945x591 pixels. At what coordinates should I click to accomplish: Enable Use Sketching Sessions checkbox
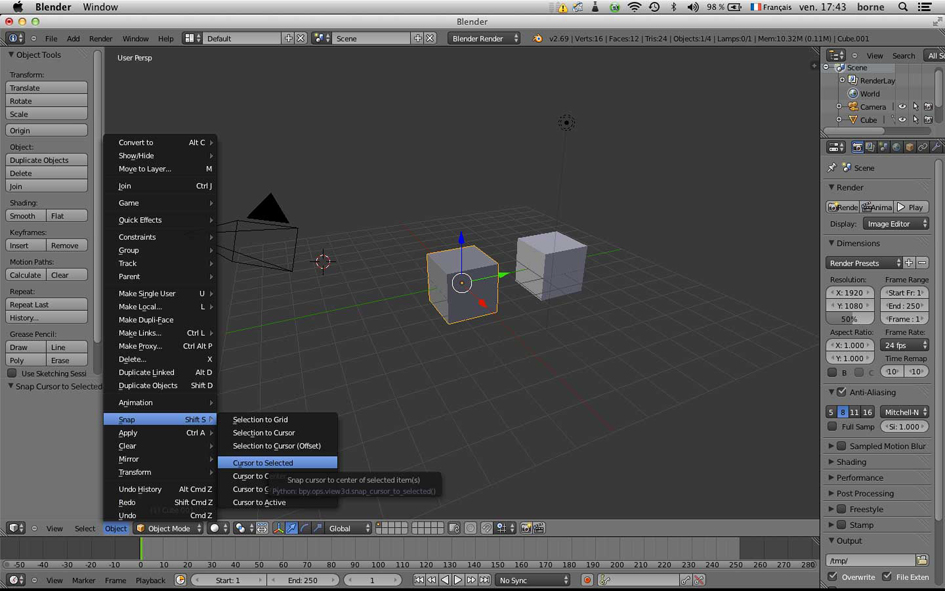click(x=13, y=372)
